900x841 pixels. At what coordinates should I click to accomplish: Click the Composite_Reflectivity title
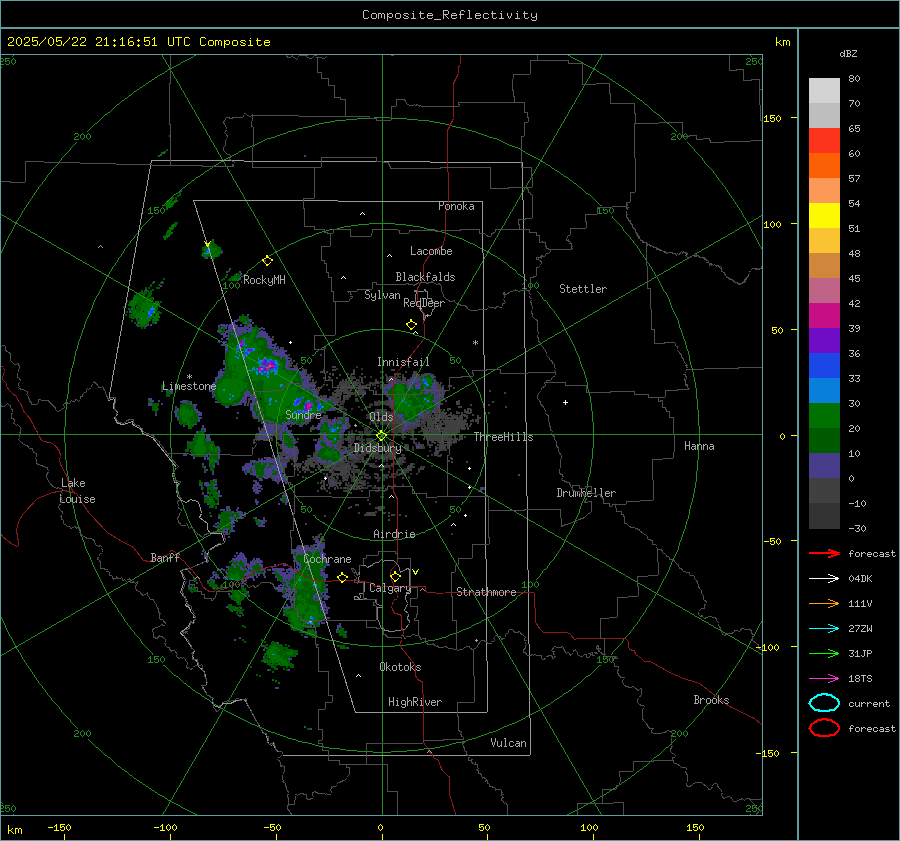click(450, 15)
